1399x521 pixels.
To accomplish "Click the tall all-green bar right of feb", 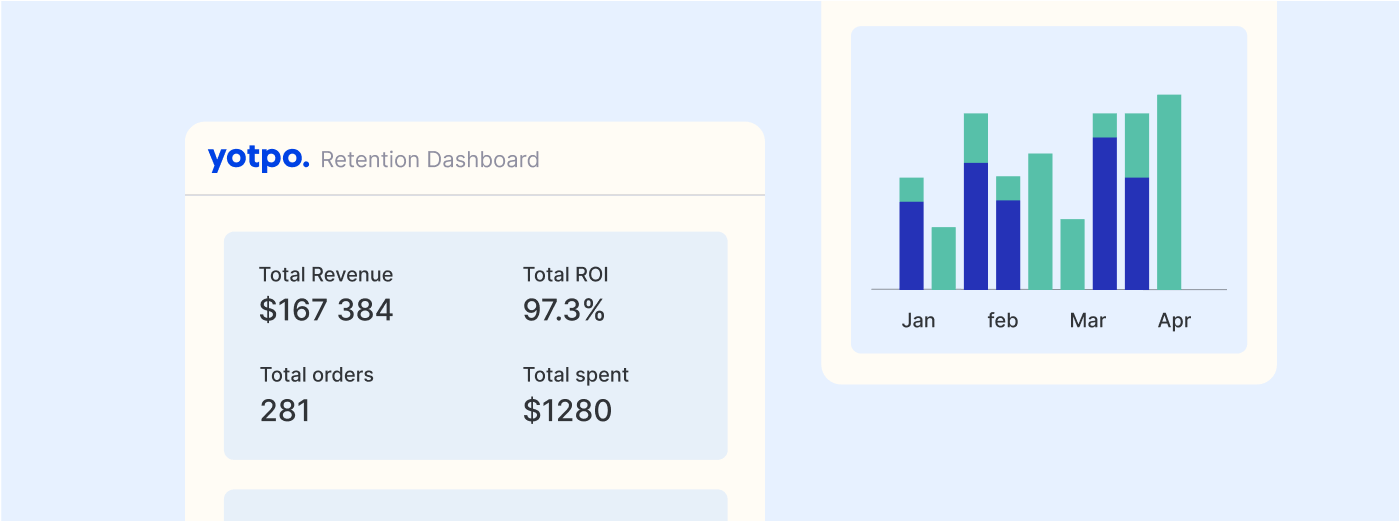I will pos(1040,221).
